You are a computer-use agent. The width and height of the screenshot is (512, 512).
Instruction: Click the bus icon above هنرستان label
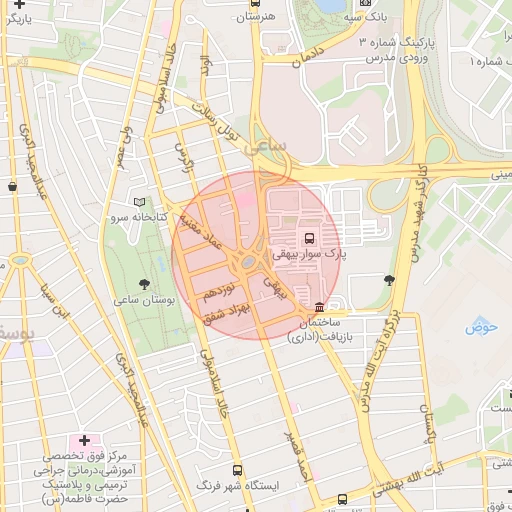(255, 3)
